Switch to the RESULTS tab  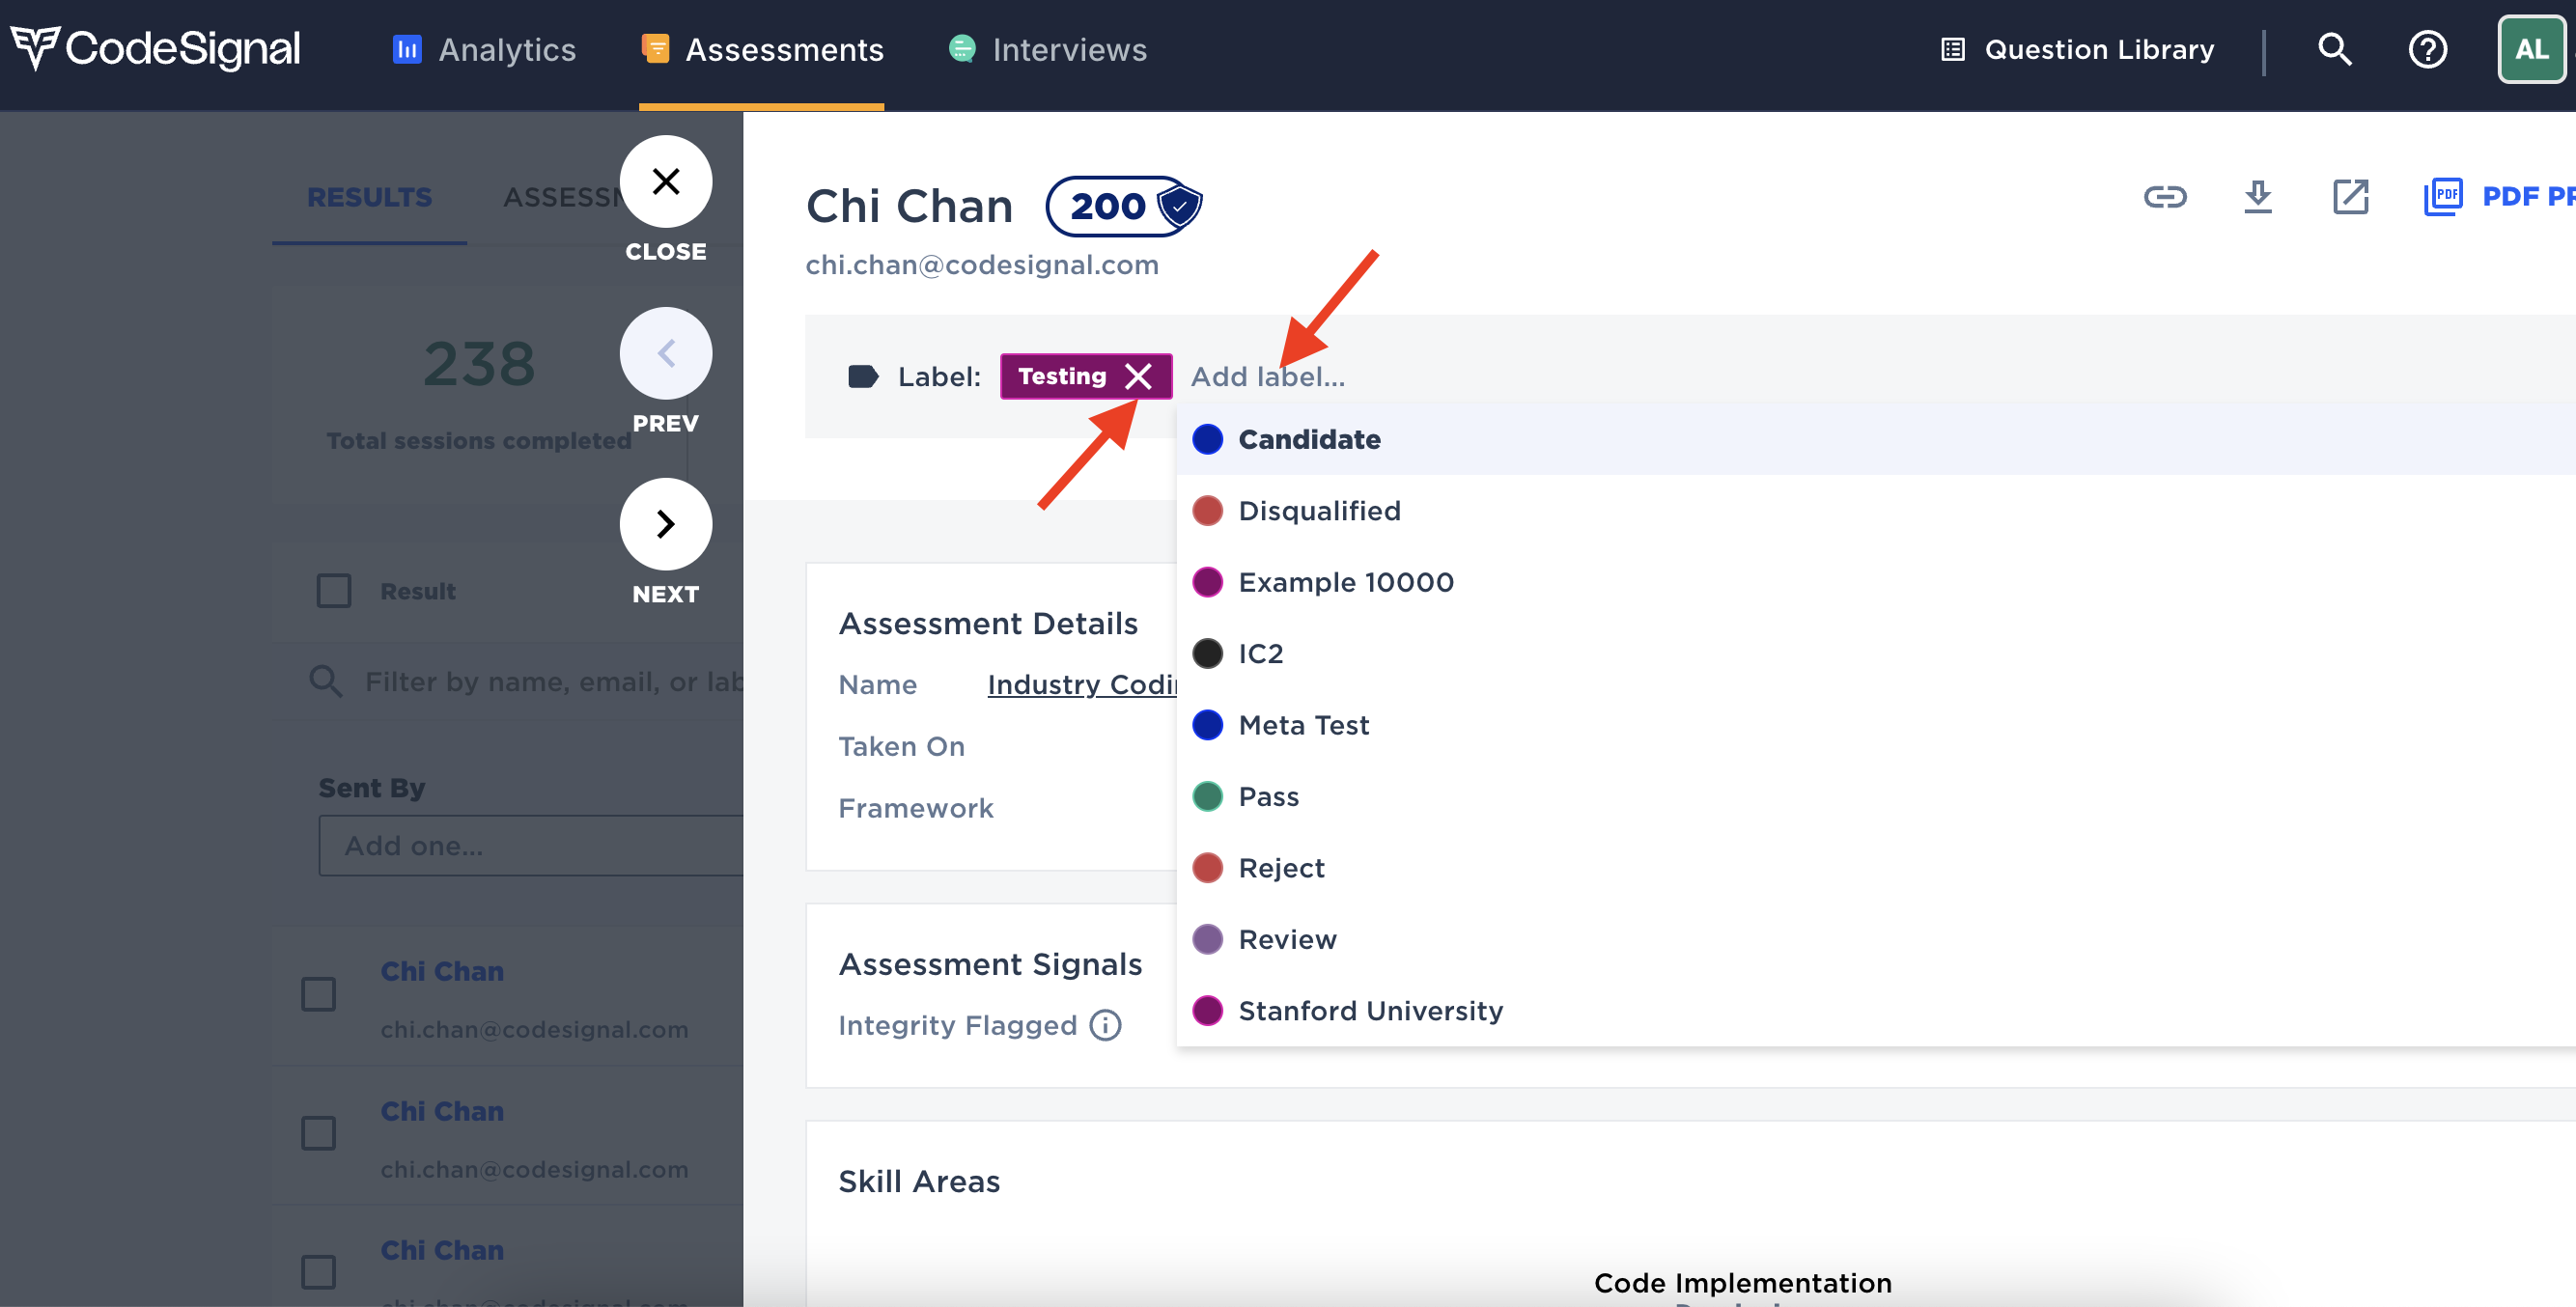pyautogui.click(x=369, y=197)
